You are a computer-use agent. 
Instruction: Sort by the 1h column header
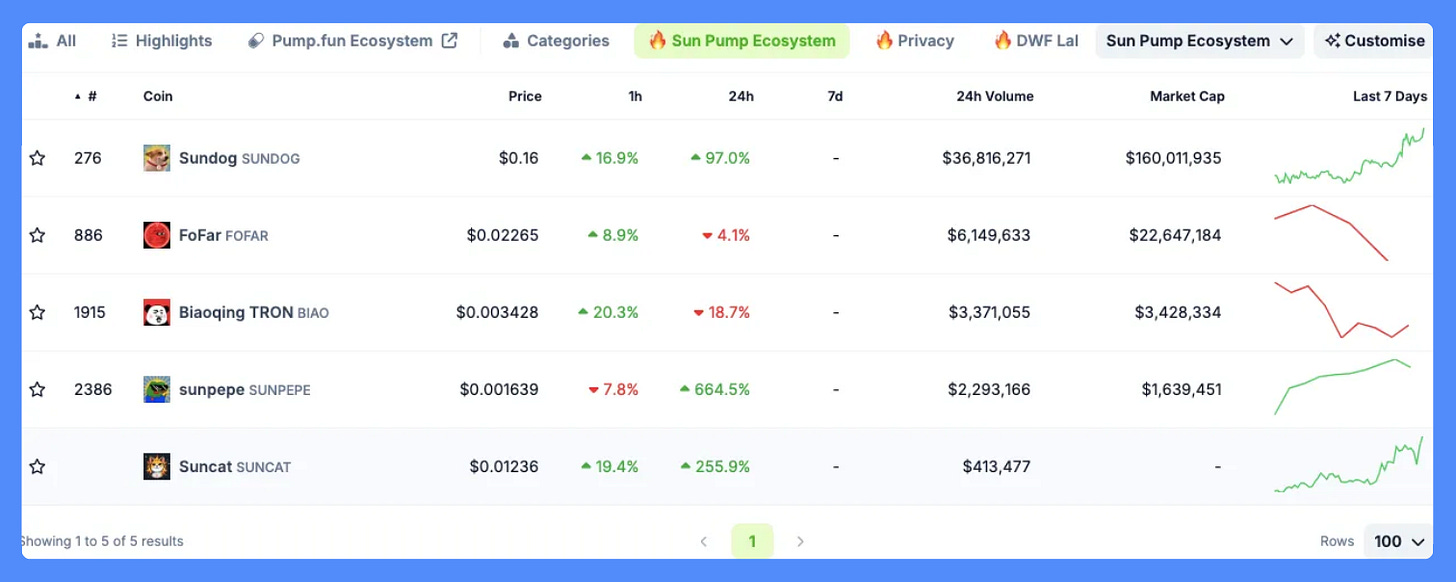pyautogui.click(x=635, y=97)
